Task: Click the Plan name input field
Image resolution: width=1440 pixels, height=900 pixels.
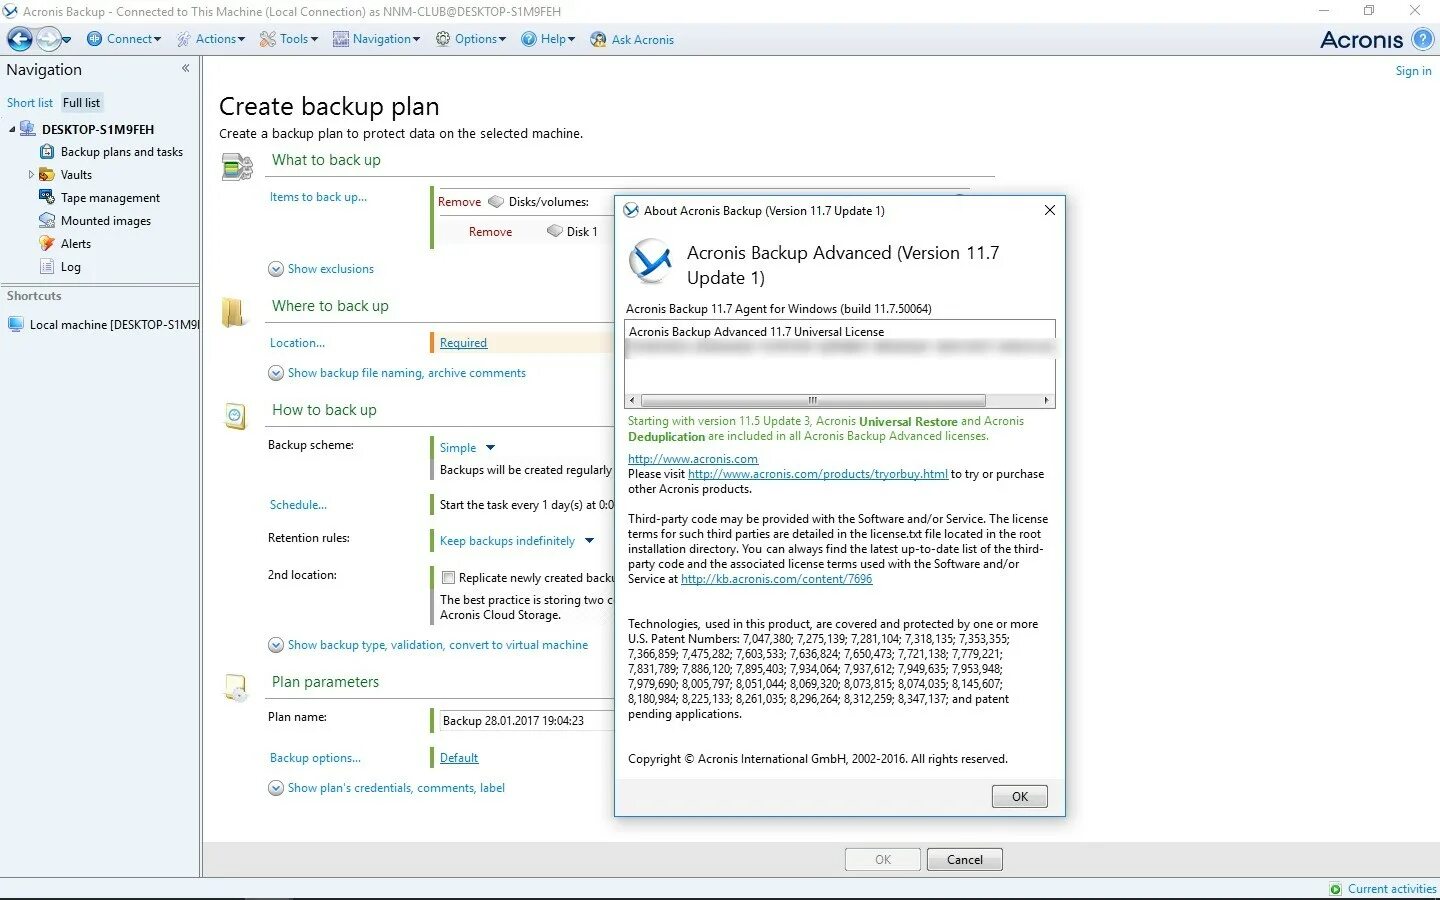Action: tap(526, 720)
